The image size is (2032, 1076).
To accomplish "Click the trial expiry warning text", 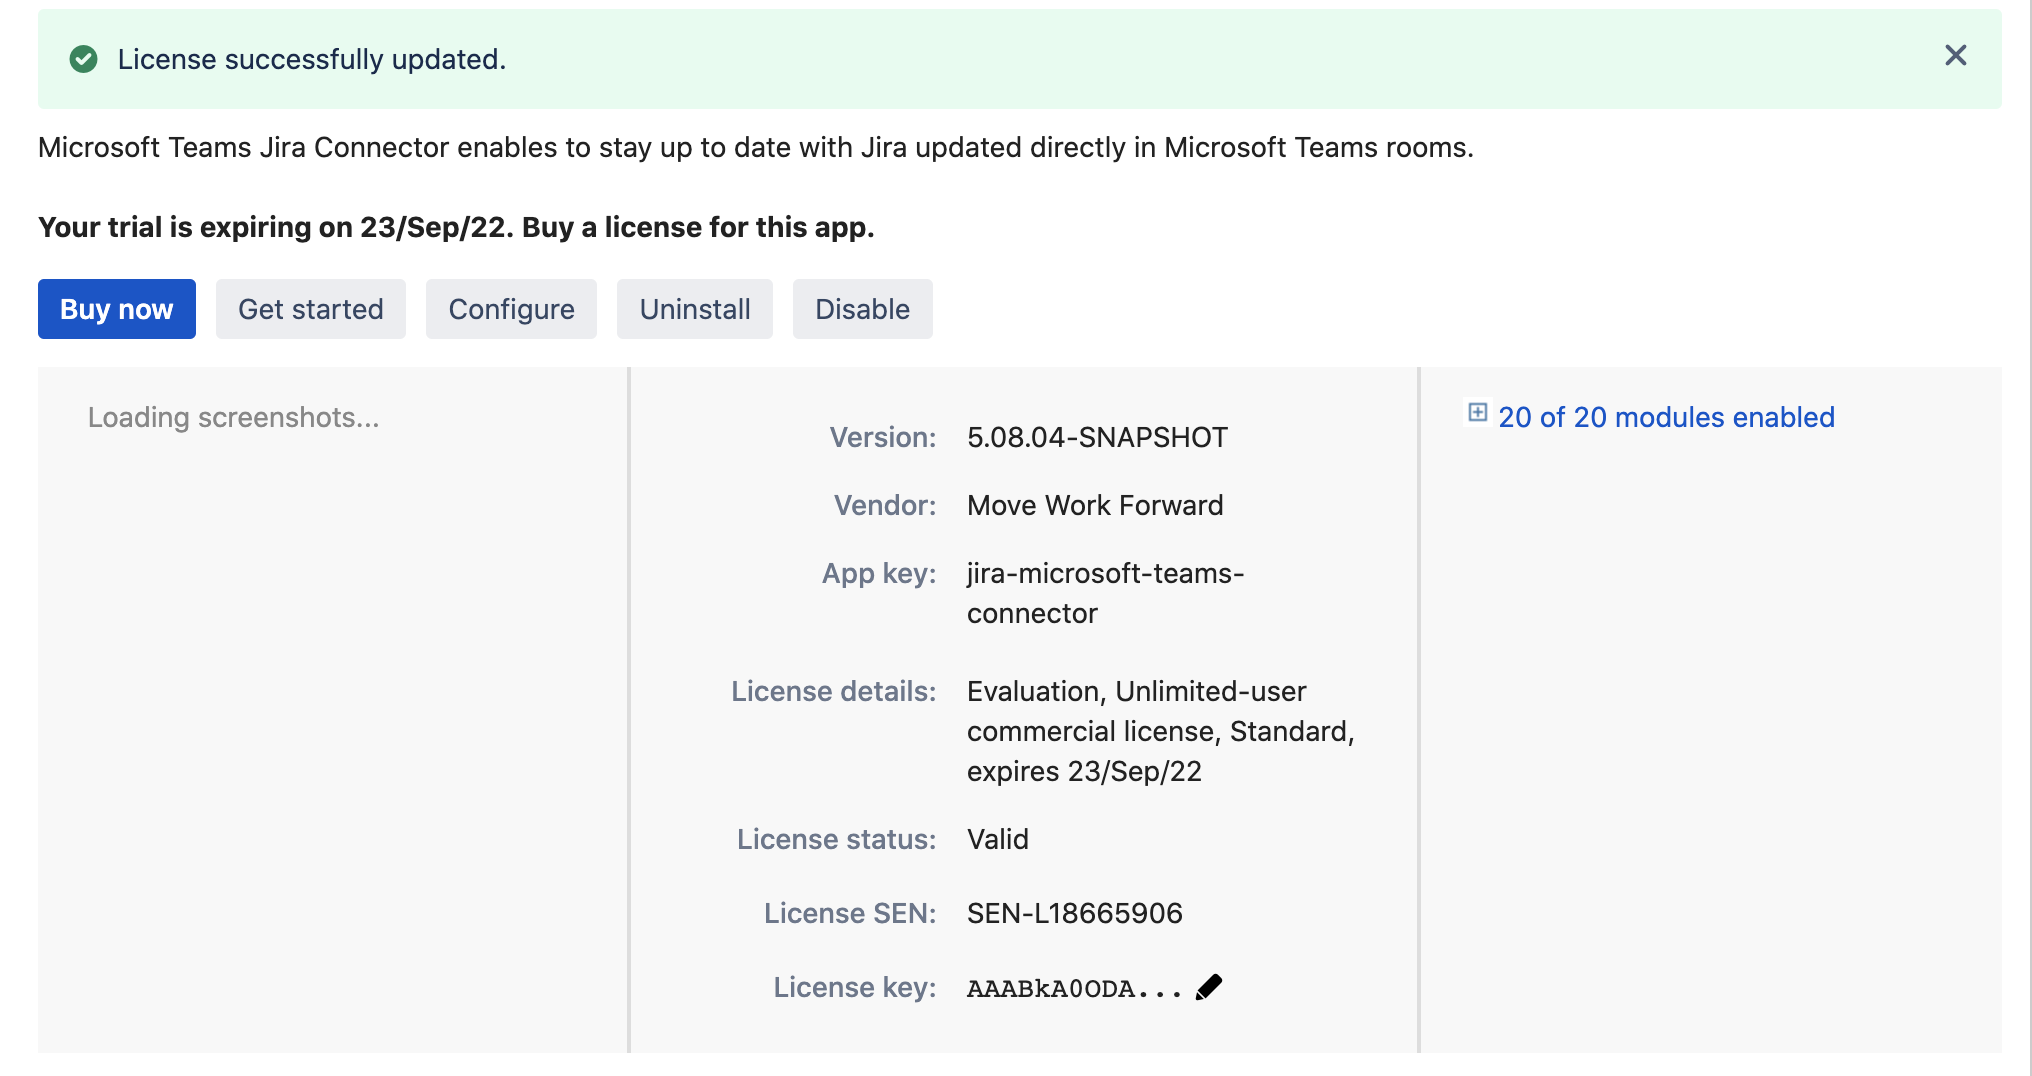I will (x=455, y=227).
